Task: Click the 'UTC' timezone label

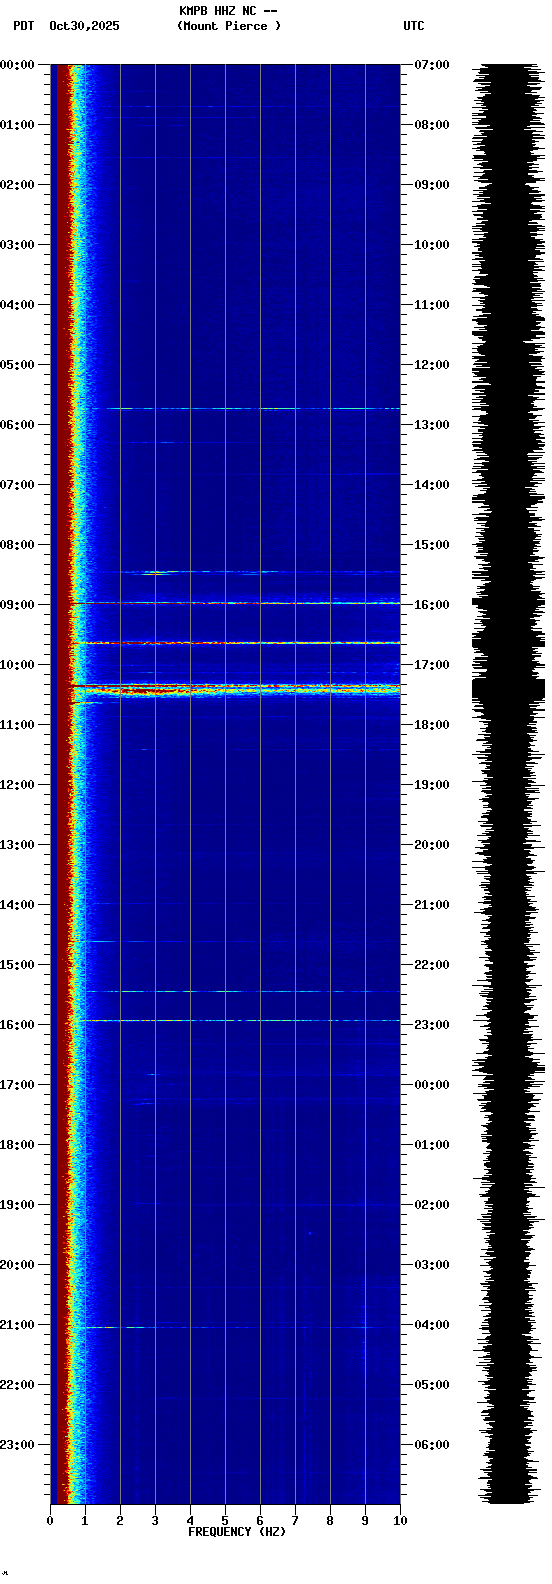Action: pyautogui.click(x=414, y=26)
